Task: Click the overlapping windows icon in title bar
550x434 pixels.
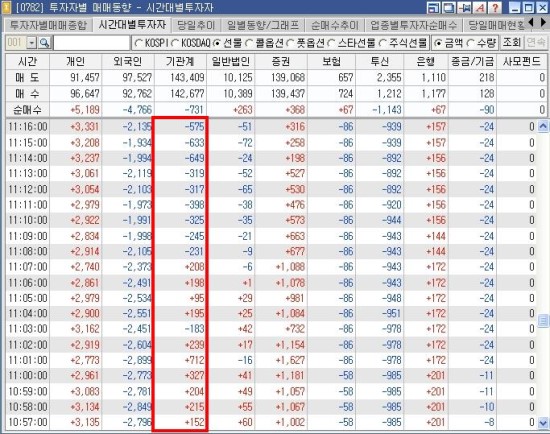Action: [449, 7]
